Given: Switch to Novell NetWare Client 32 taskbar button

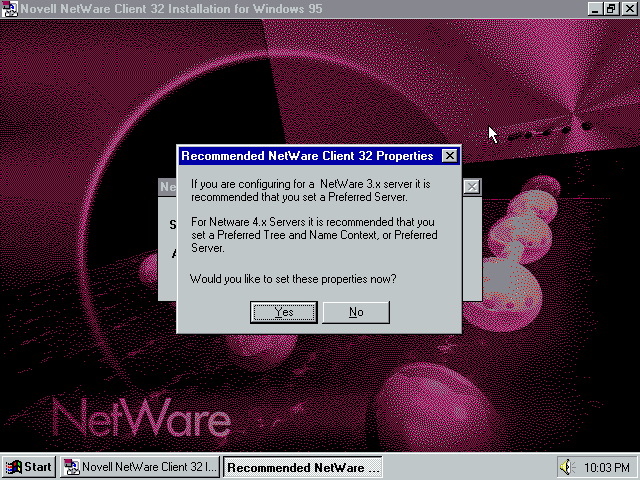Looking at the screenshot, I should [x=140, y=467].
